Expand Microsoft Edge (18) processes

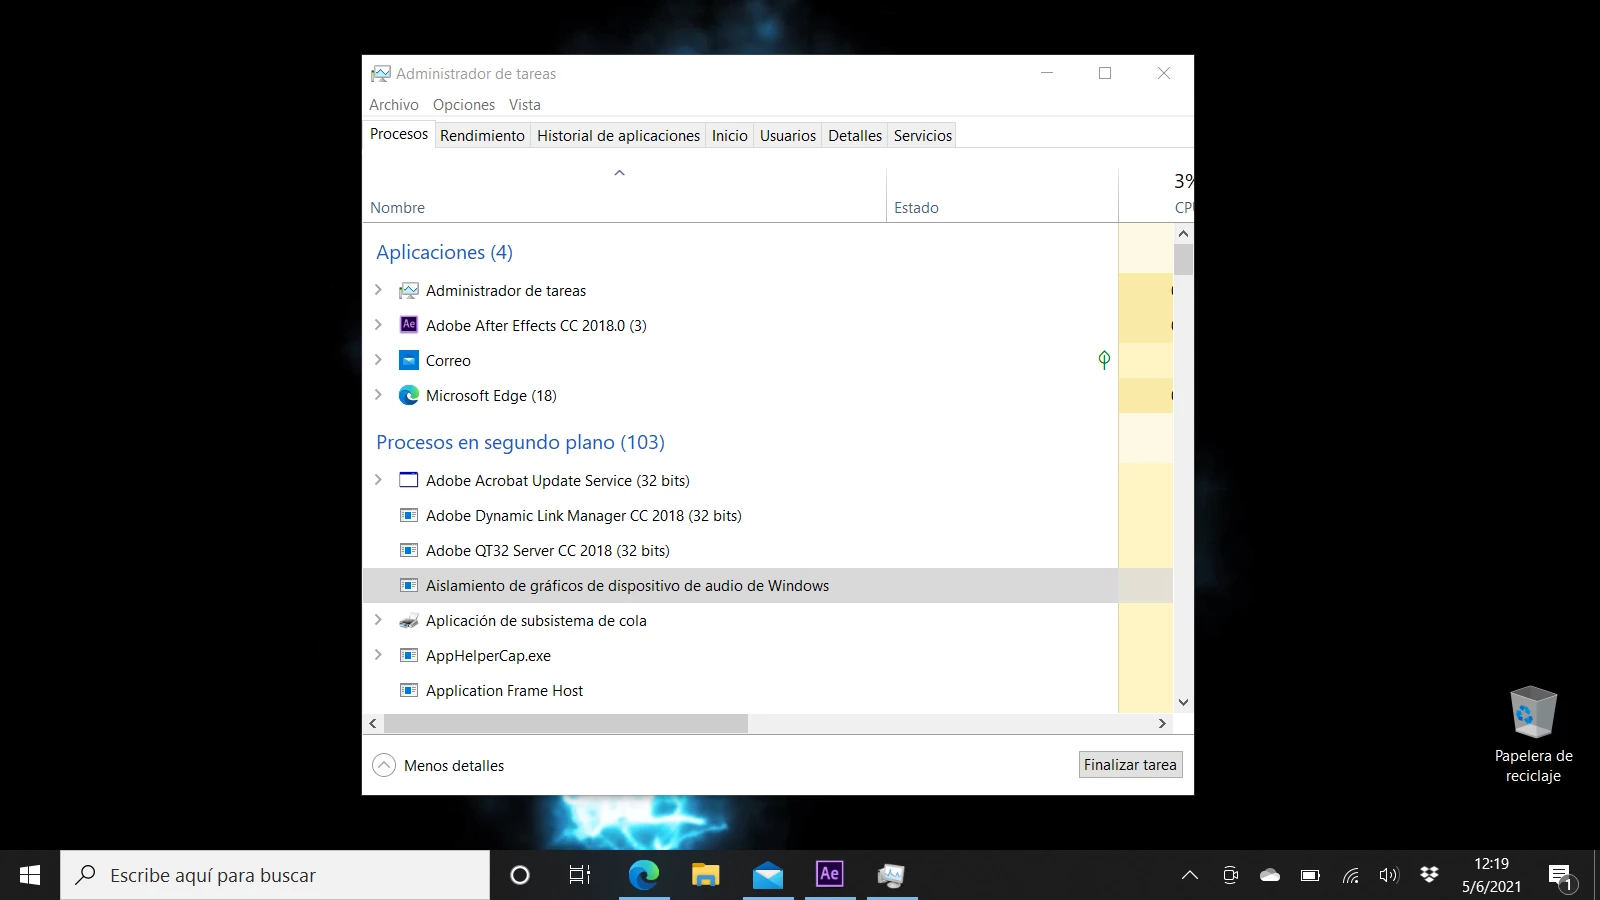point(378,395)
